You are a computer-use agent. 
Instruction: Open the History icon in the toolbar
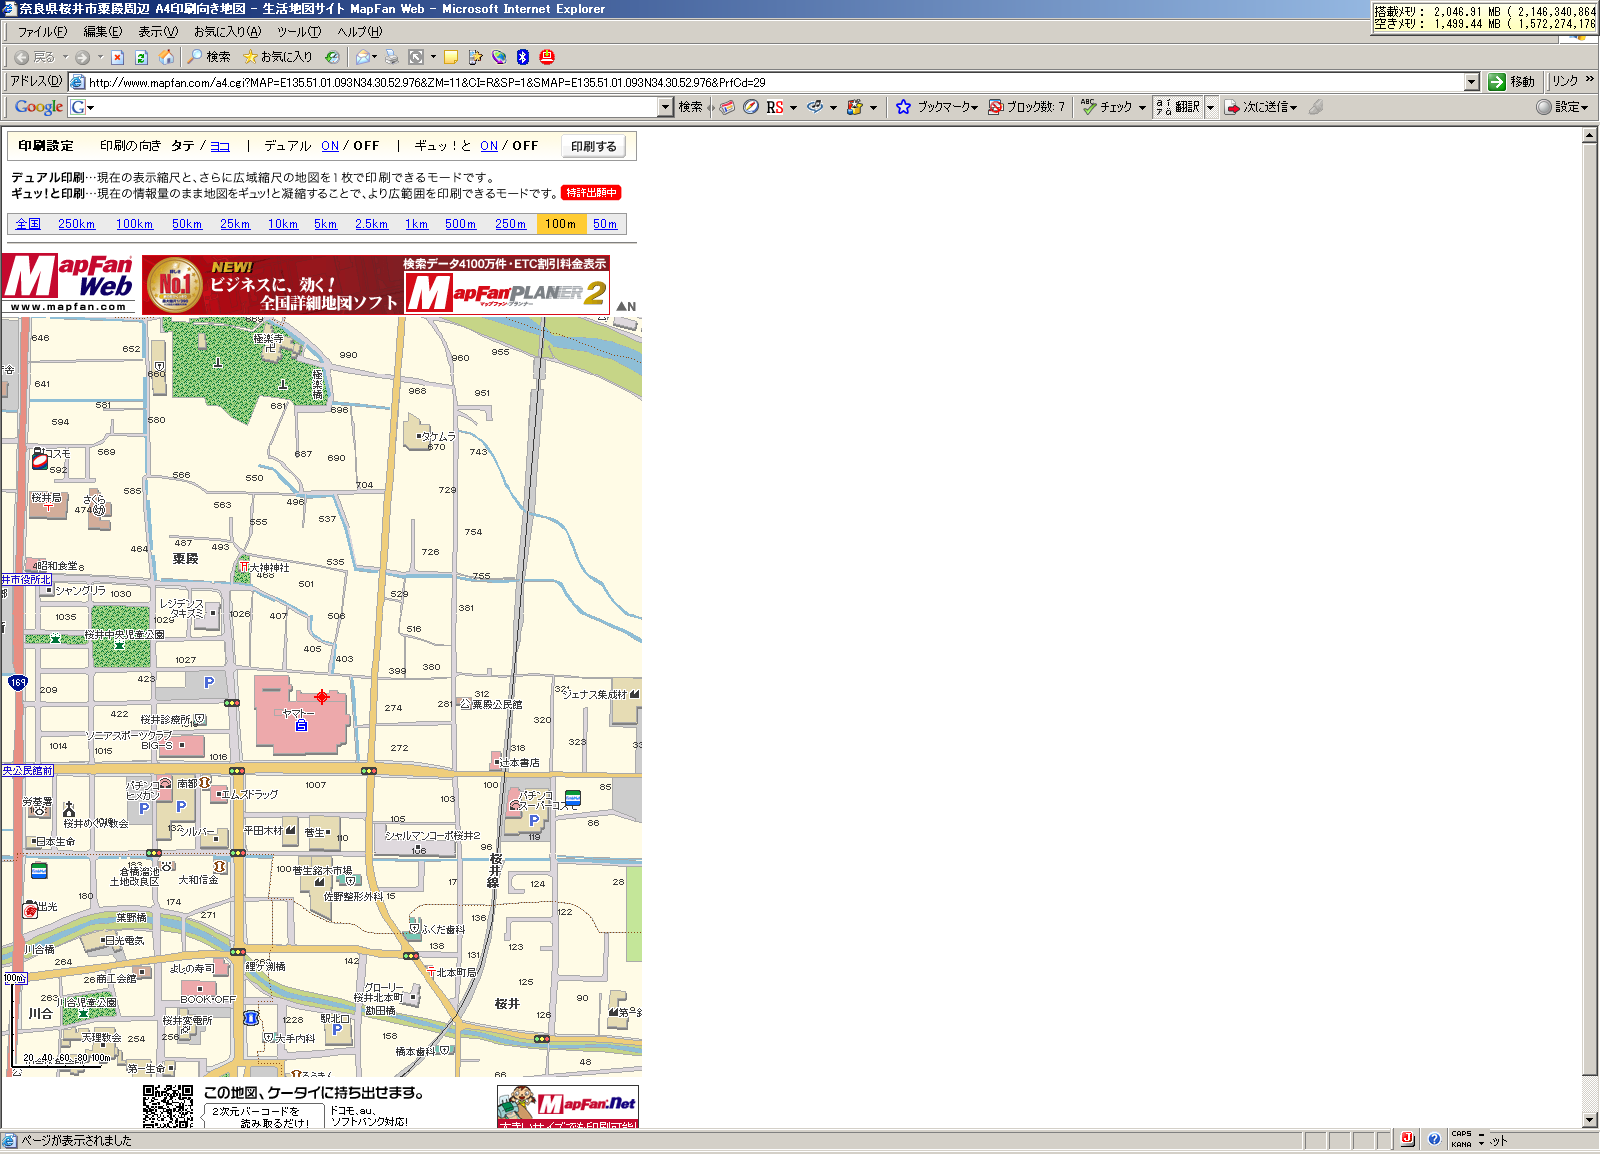tap(332, 57)
